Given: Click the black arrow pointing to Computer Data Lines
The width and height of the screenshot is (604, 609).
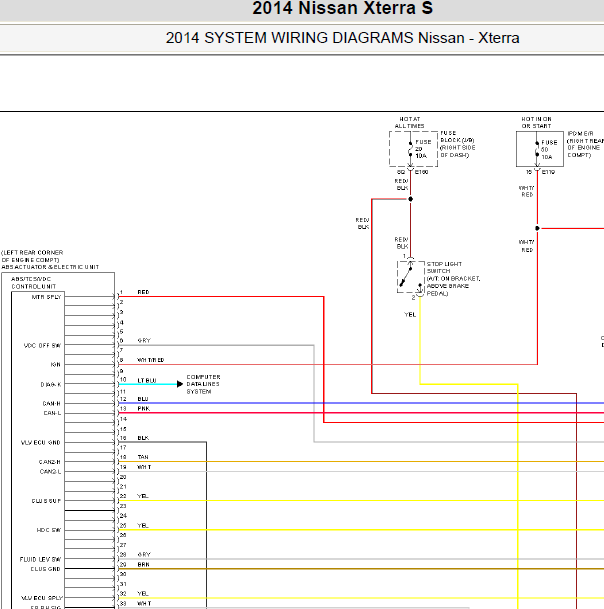Looking at the screenshot, I should 180,384.
